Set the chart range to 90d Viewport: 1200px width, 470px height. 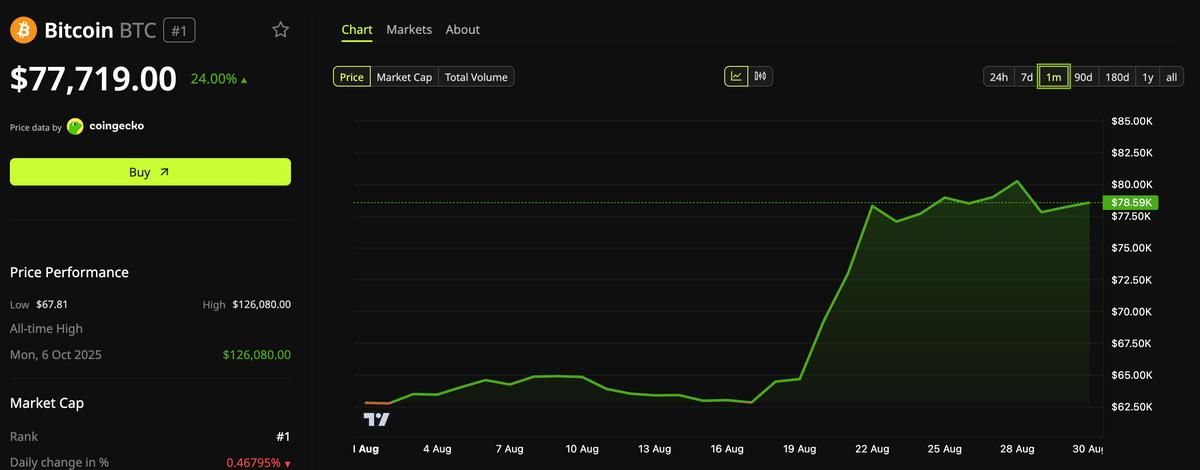pyautogui.click(x=1083, y=77)
